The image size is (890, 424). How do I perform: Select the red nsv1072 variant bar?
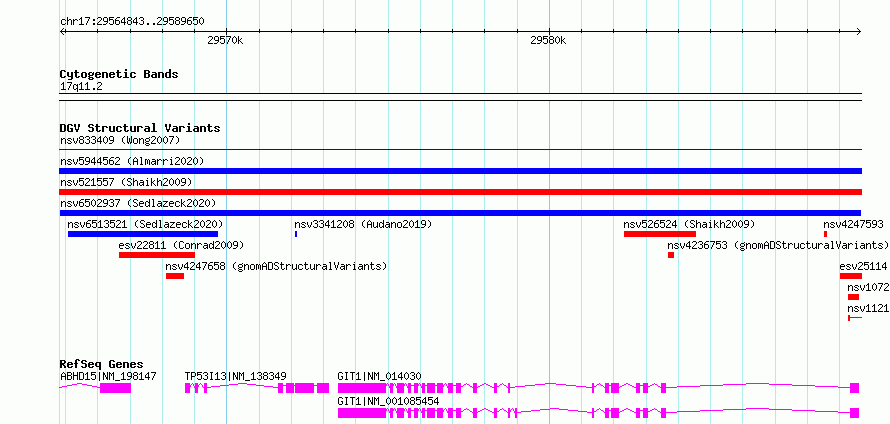tap(853, 297)
